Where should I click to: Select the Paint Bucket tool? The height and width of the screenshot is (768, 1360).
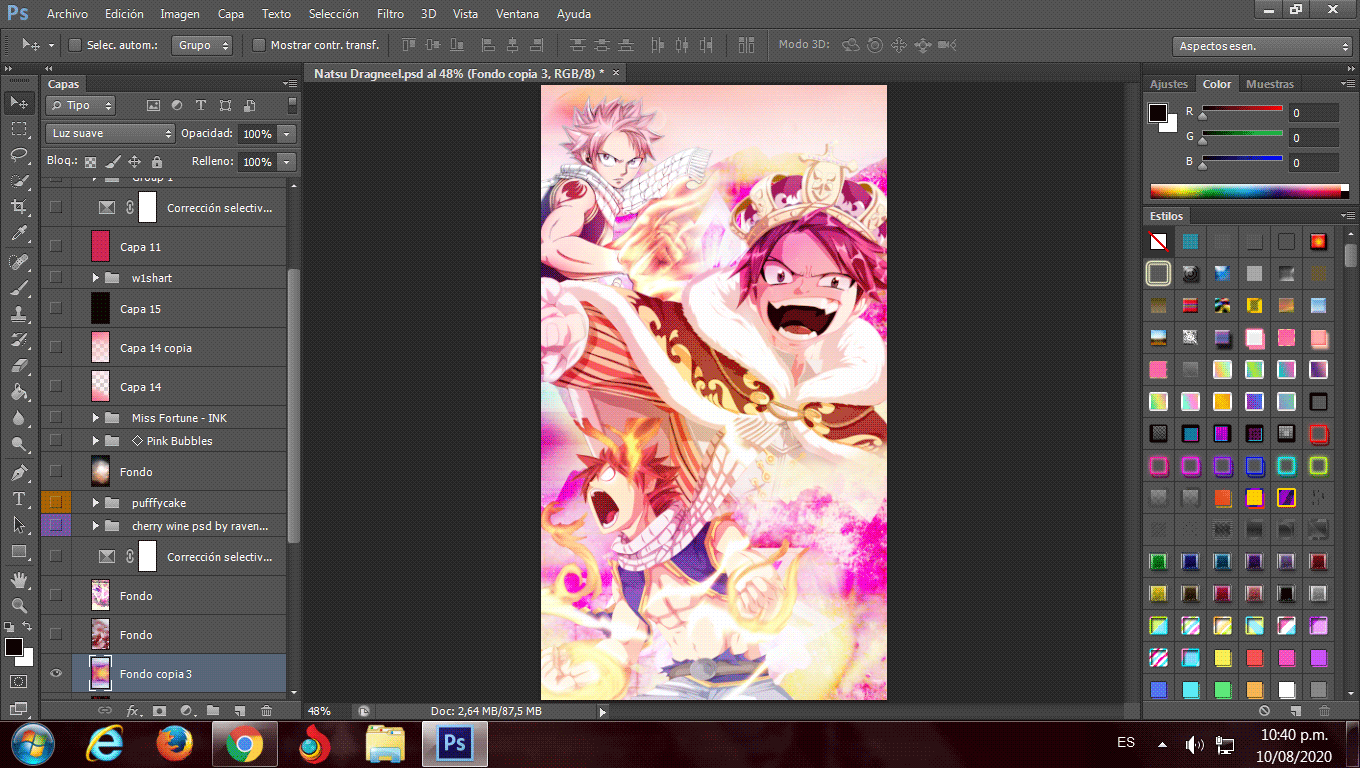(x=18, y=392)
